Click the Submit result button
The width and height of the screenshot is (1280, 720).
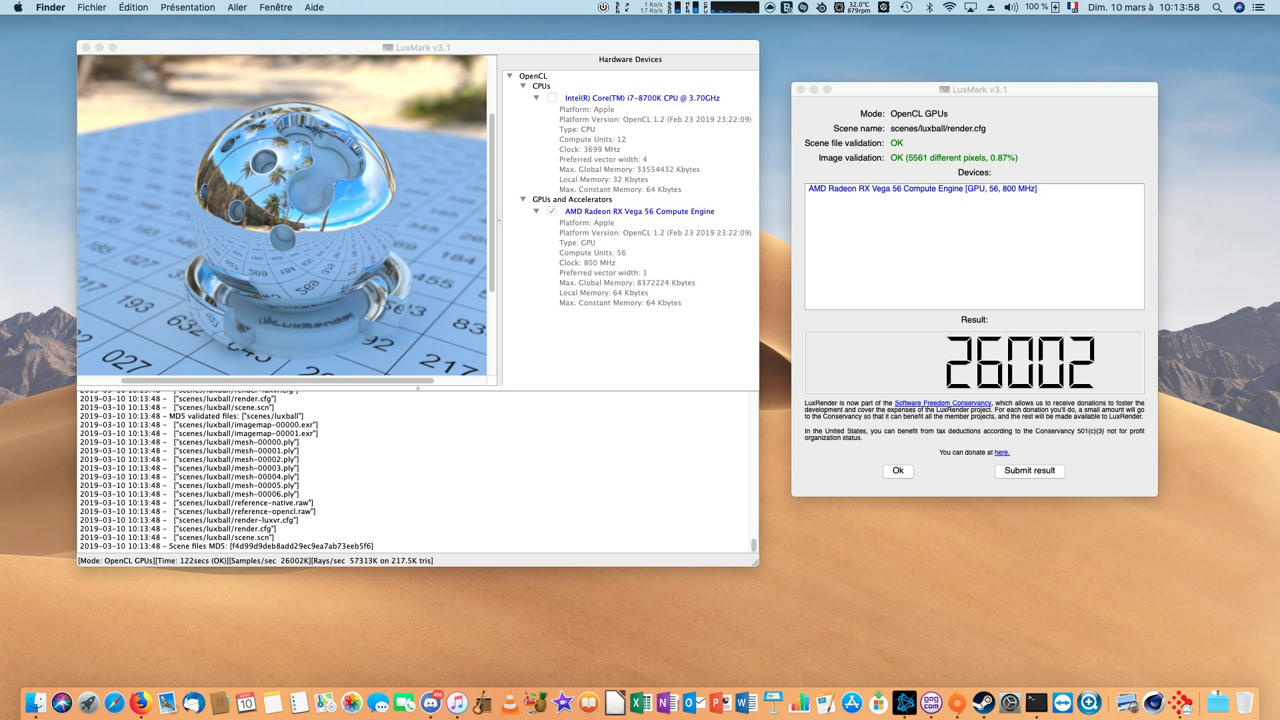[x=1029, y=471]
